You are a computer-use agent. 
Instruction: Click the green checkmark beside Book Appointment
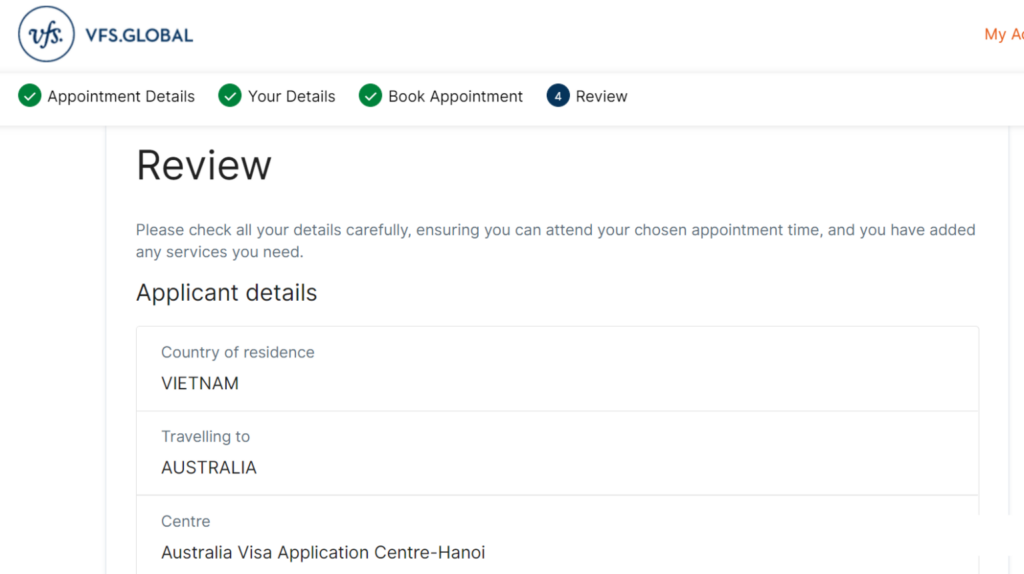click(370, 95)
